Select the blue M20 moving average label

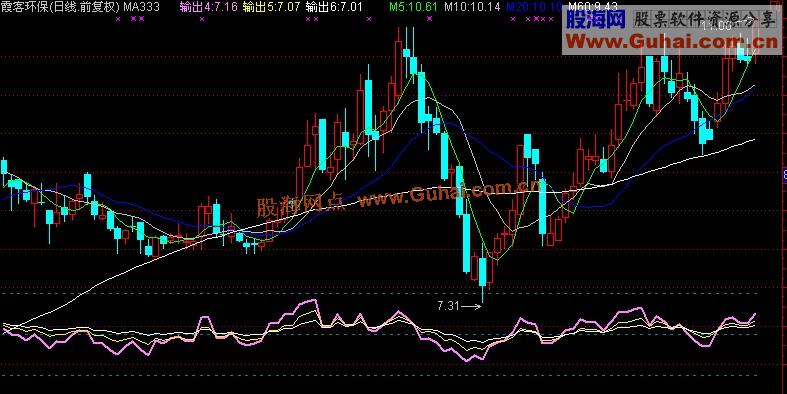[x=534, y=7]
